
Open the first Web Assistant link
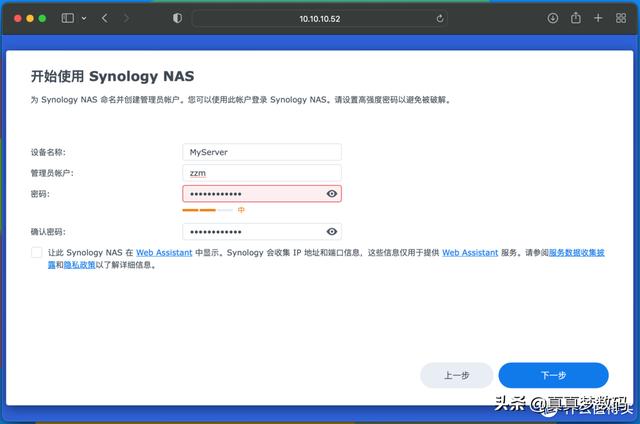point(164,253)
